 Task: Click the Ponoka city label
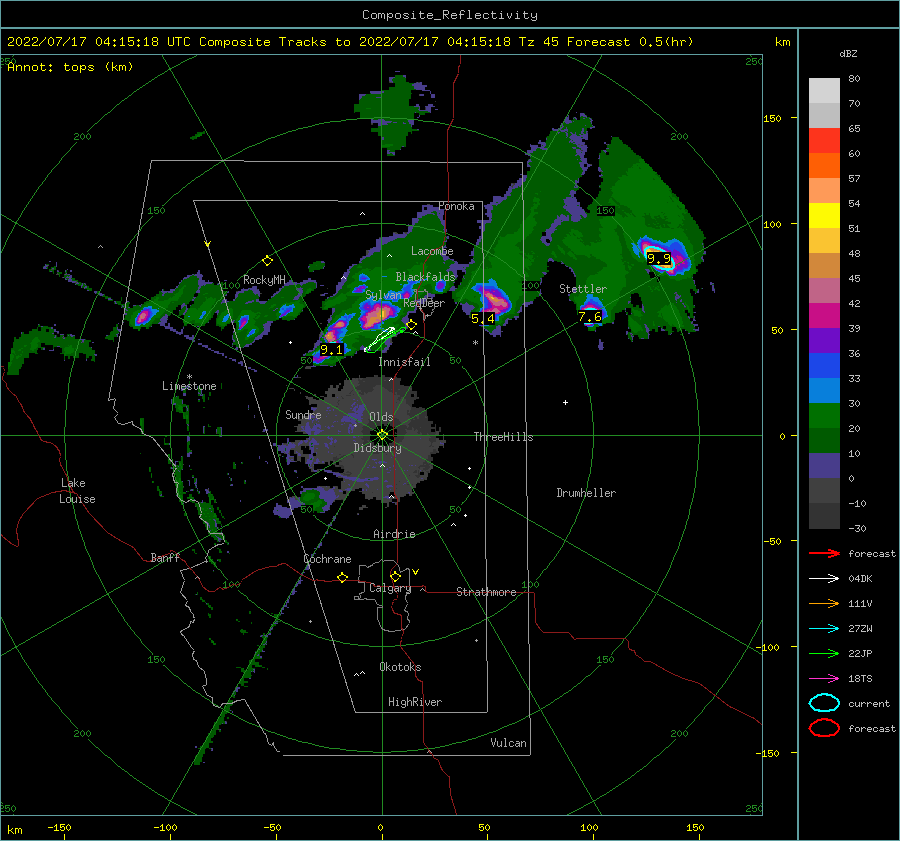456,206
